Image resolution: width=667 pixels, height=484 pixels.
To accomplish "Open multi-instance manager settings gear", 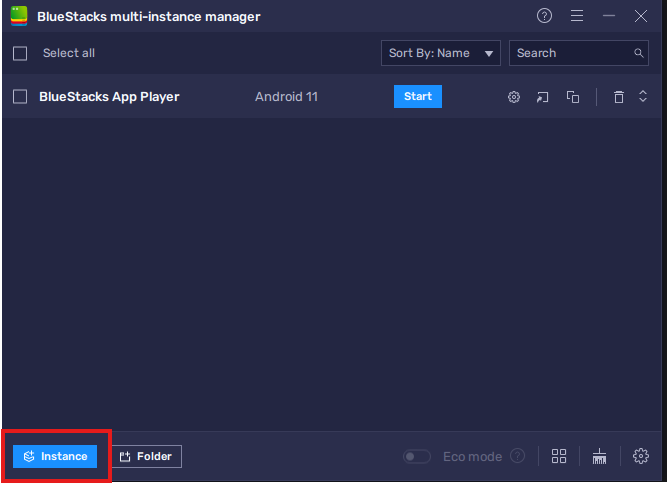I will click(641, 456).
